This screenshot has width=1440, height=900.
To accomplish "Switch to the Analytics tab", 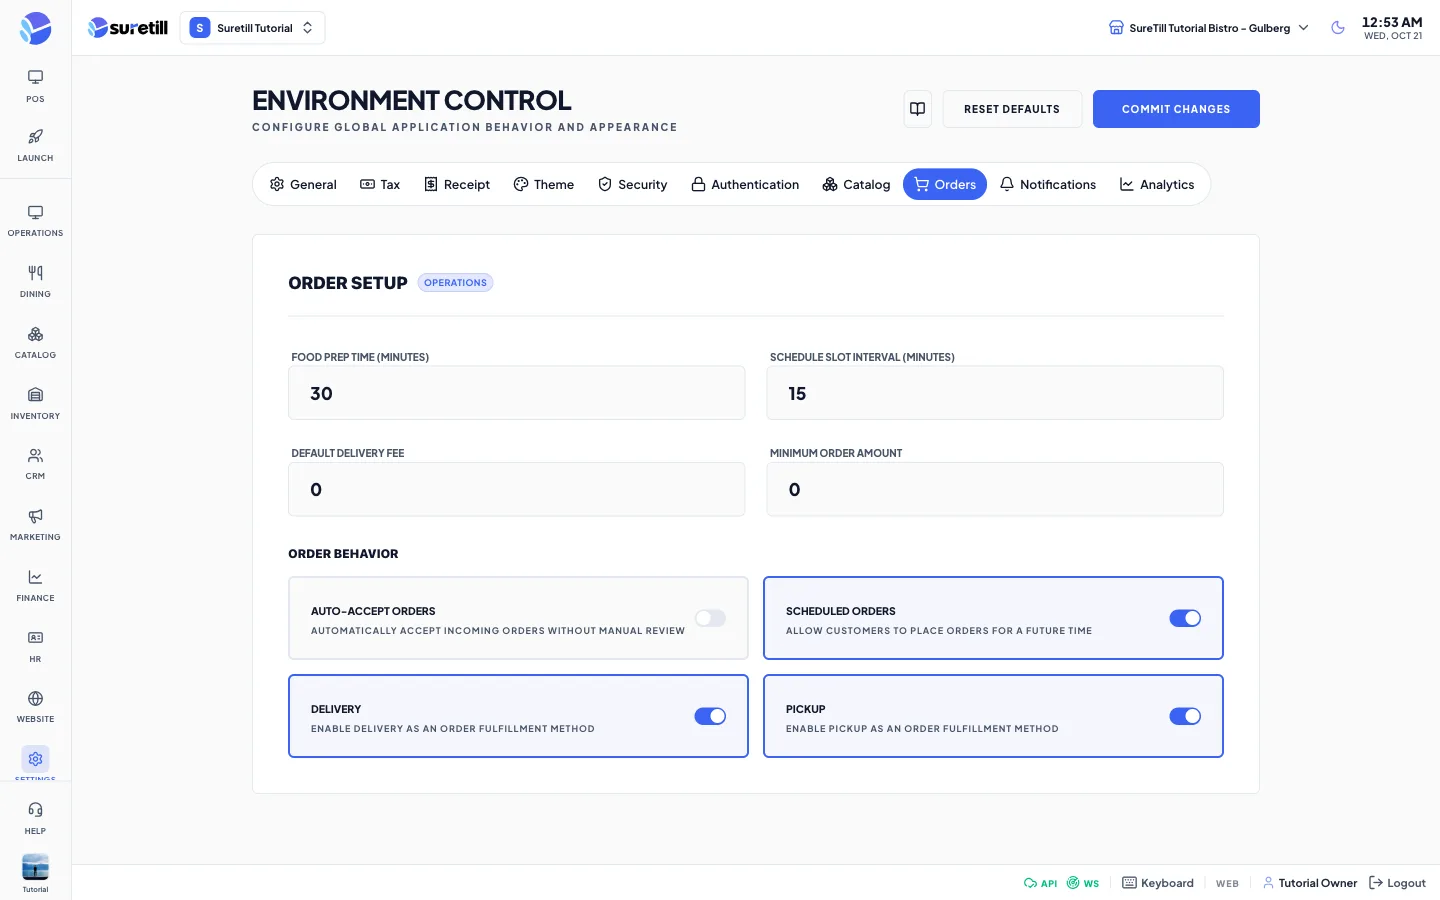I will click(1157, 184).
